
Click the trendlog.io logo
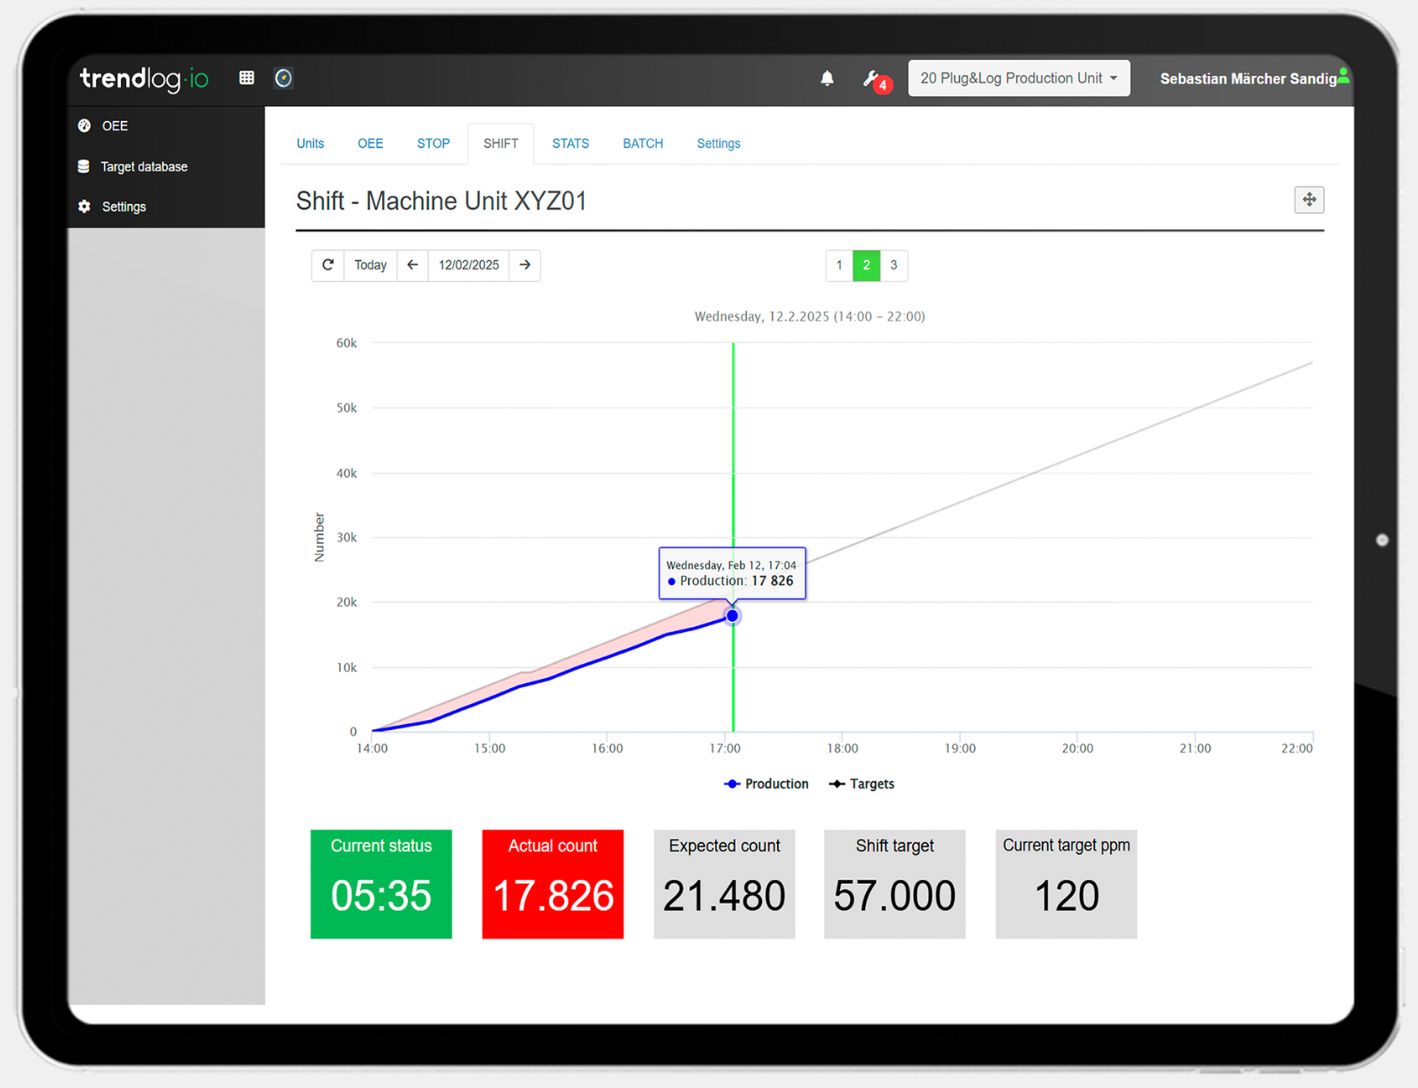[x=144, y=78]
